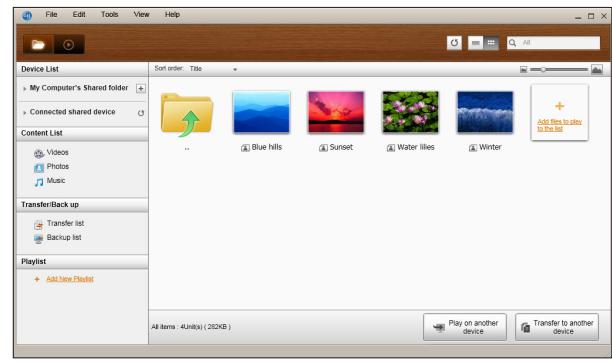The height and width of the screenshot is (362, 612).
Task: Switch to the player mode icon
Action: tap(69, 44)
